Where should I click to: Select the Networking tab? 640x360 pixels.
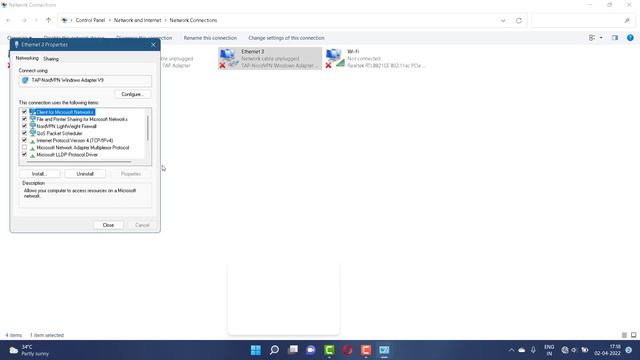(x=27, y=58)
